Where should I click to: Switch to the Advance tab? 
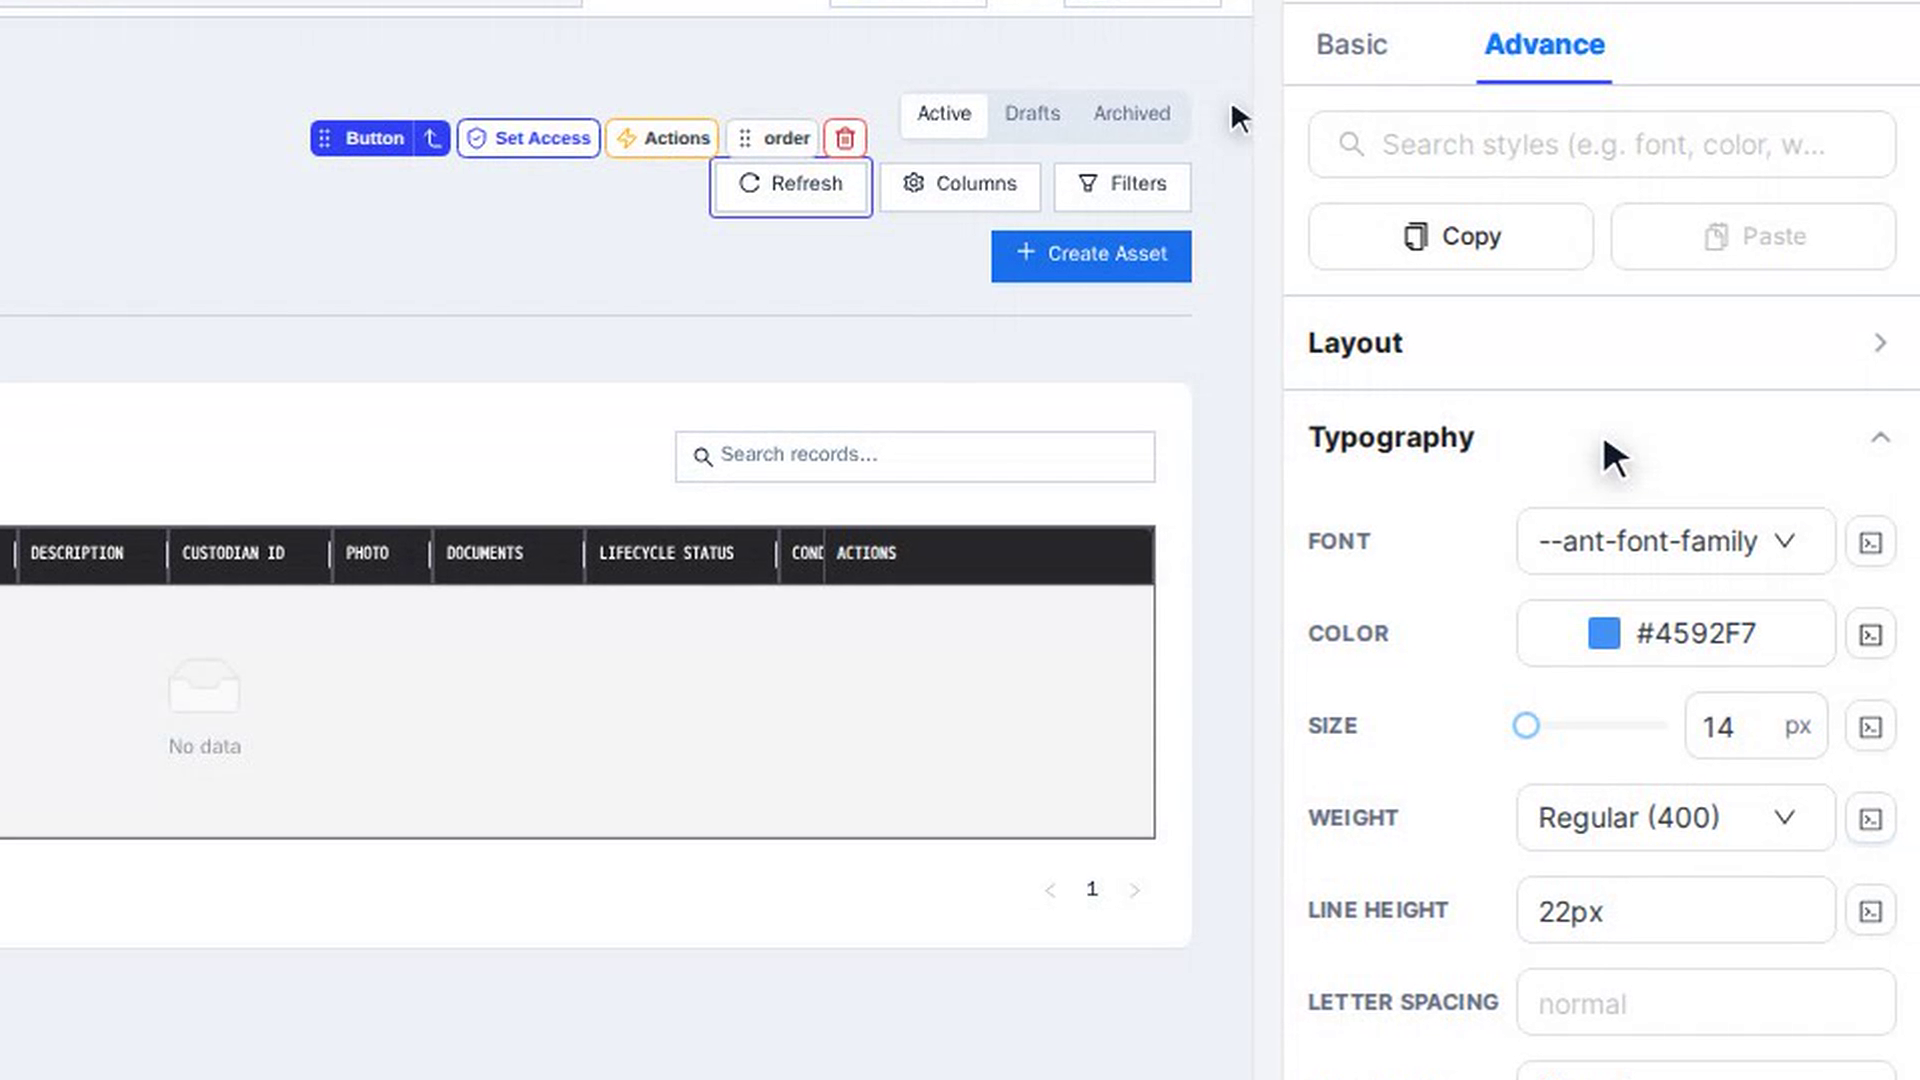1544,44
